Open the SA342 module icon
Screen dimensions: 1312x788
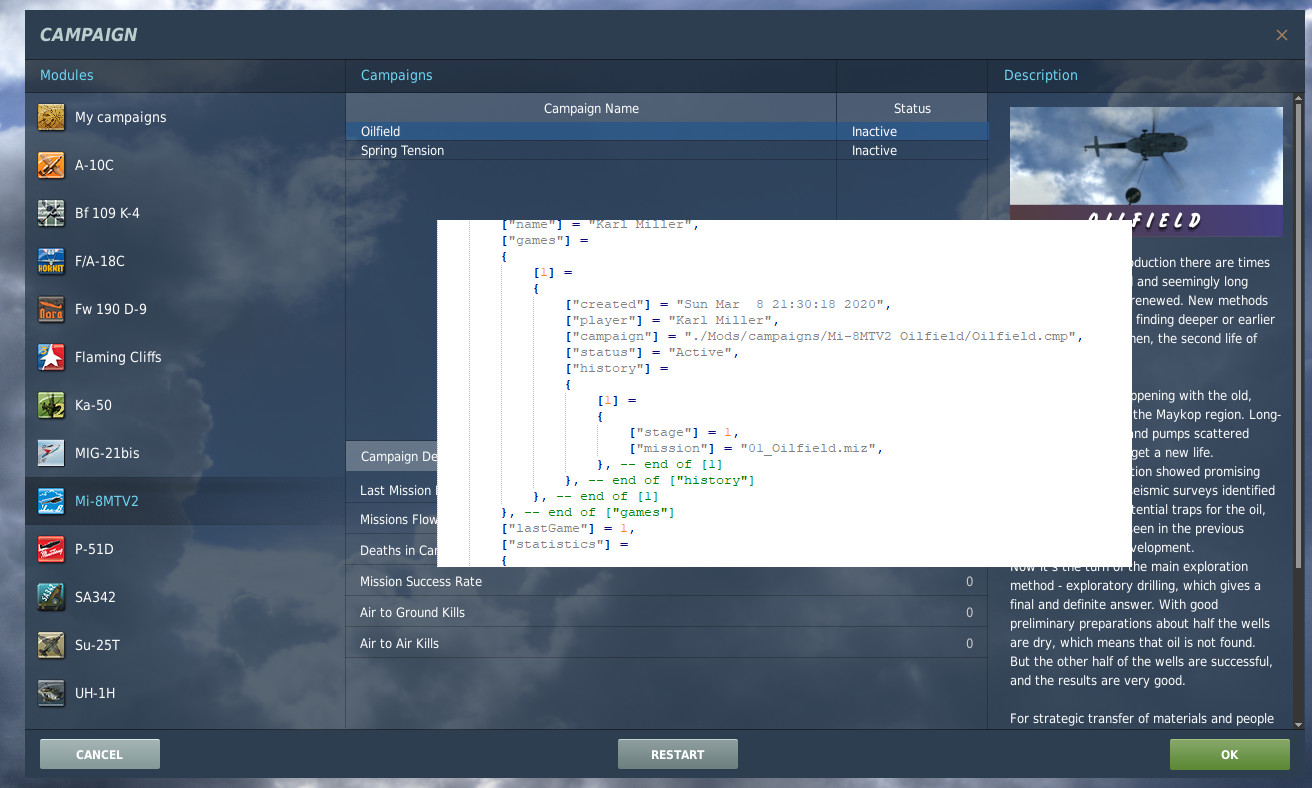pos(51,597)
